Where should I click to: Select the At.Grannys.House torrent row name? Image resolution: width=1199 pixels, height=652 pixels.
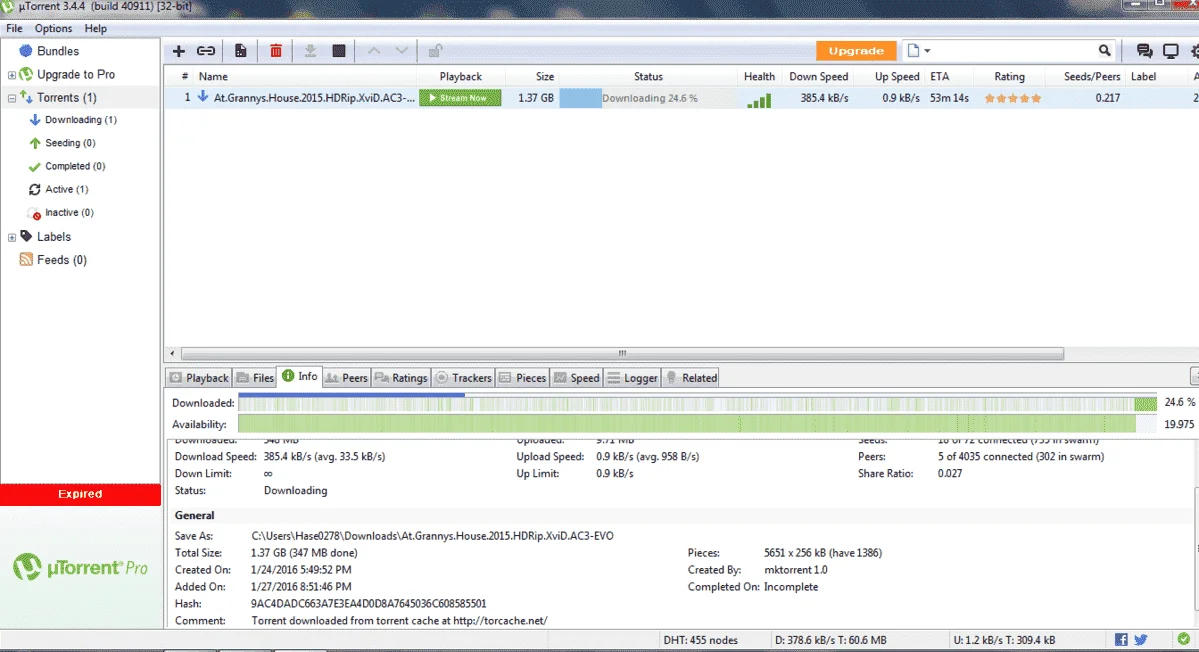314,98
